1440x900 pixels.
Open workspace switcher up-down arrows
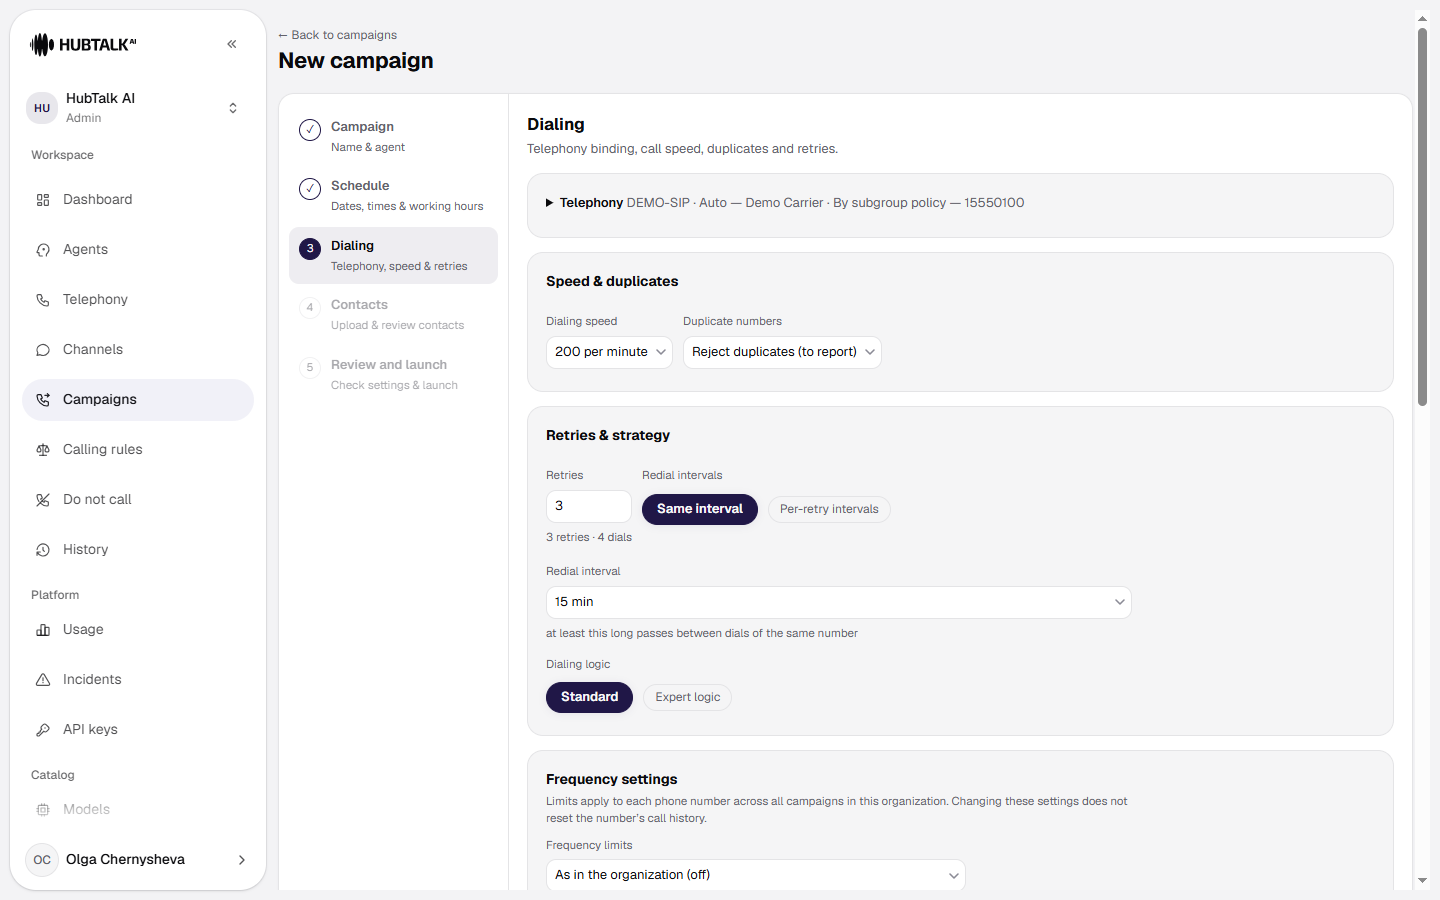(233, 108)
